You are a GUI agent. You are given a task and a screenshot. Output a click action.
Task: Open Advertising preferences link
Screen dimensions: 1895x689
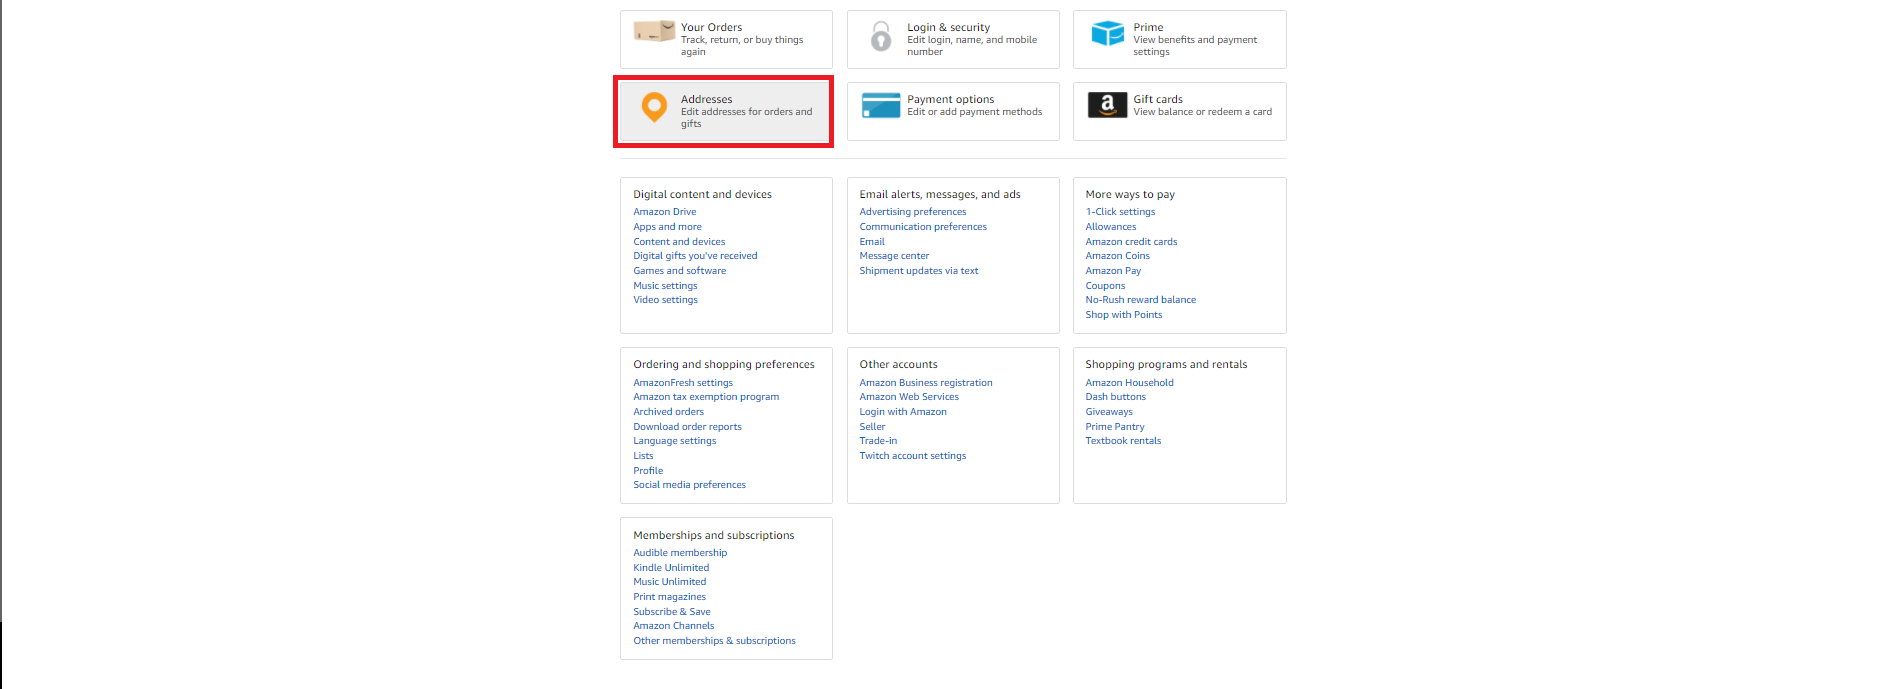[x=913, y=212]
